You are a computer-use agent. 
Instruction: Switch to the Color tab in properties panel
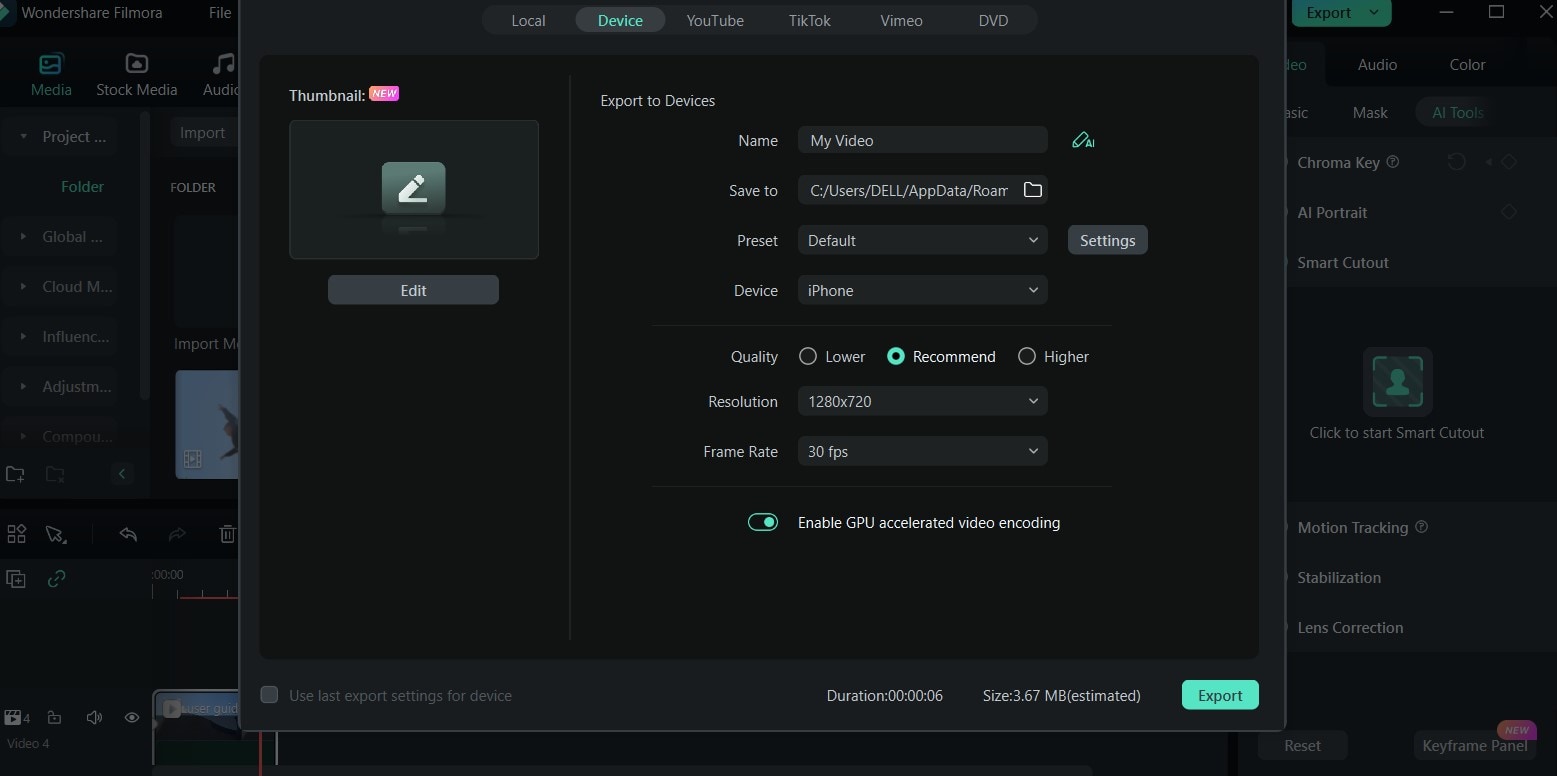pyautogui.click(x=1467, y=64)
